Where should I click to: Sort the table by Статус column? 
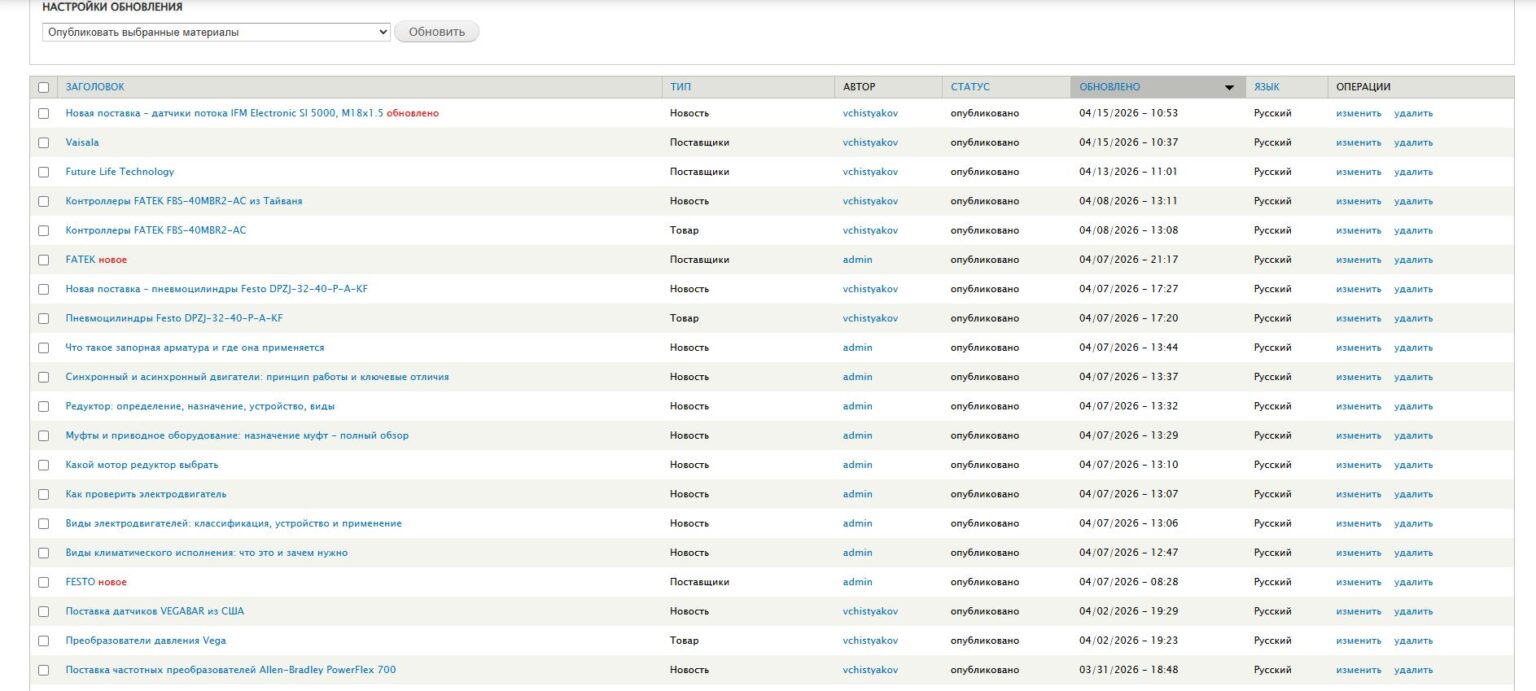point(970,87)
